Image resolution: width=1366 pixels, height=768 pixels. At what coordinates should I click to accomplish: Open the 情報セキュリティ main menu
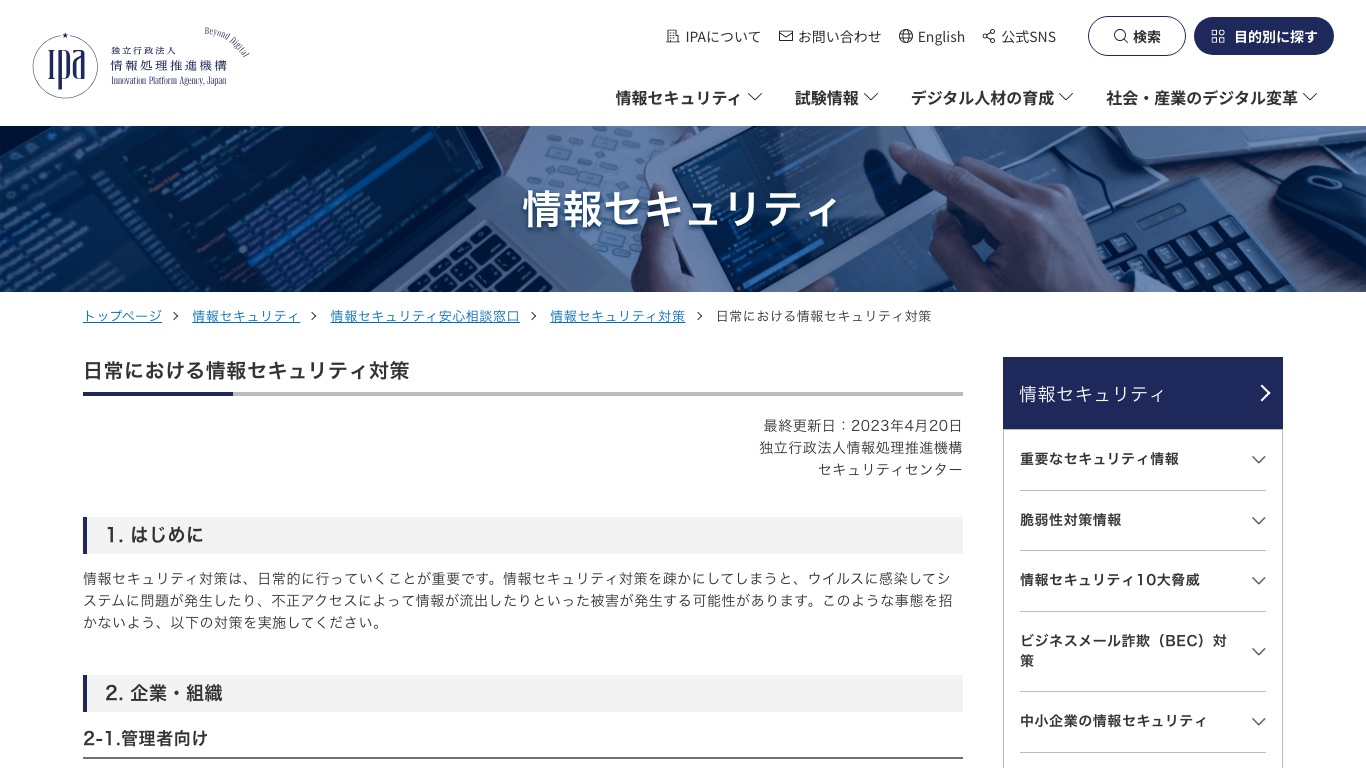[689, 97]
